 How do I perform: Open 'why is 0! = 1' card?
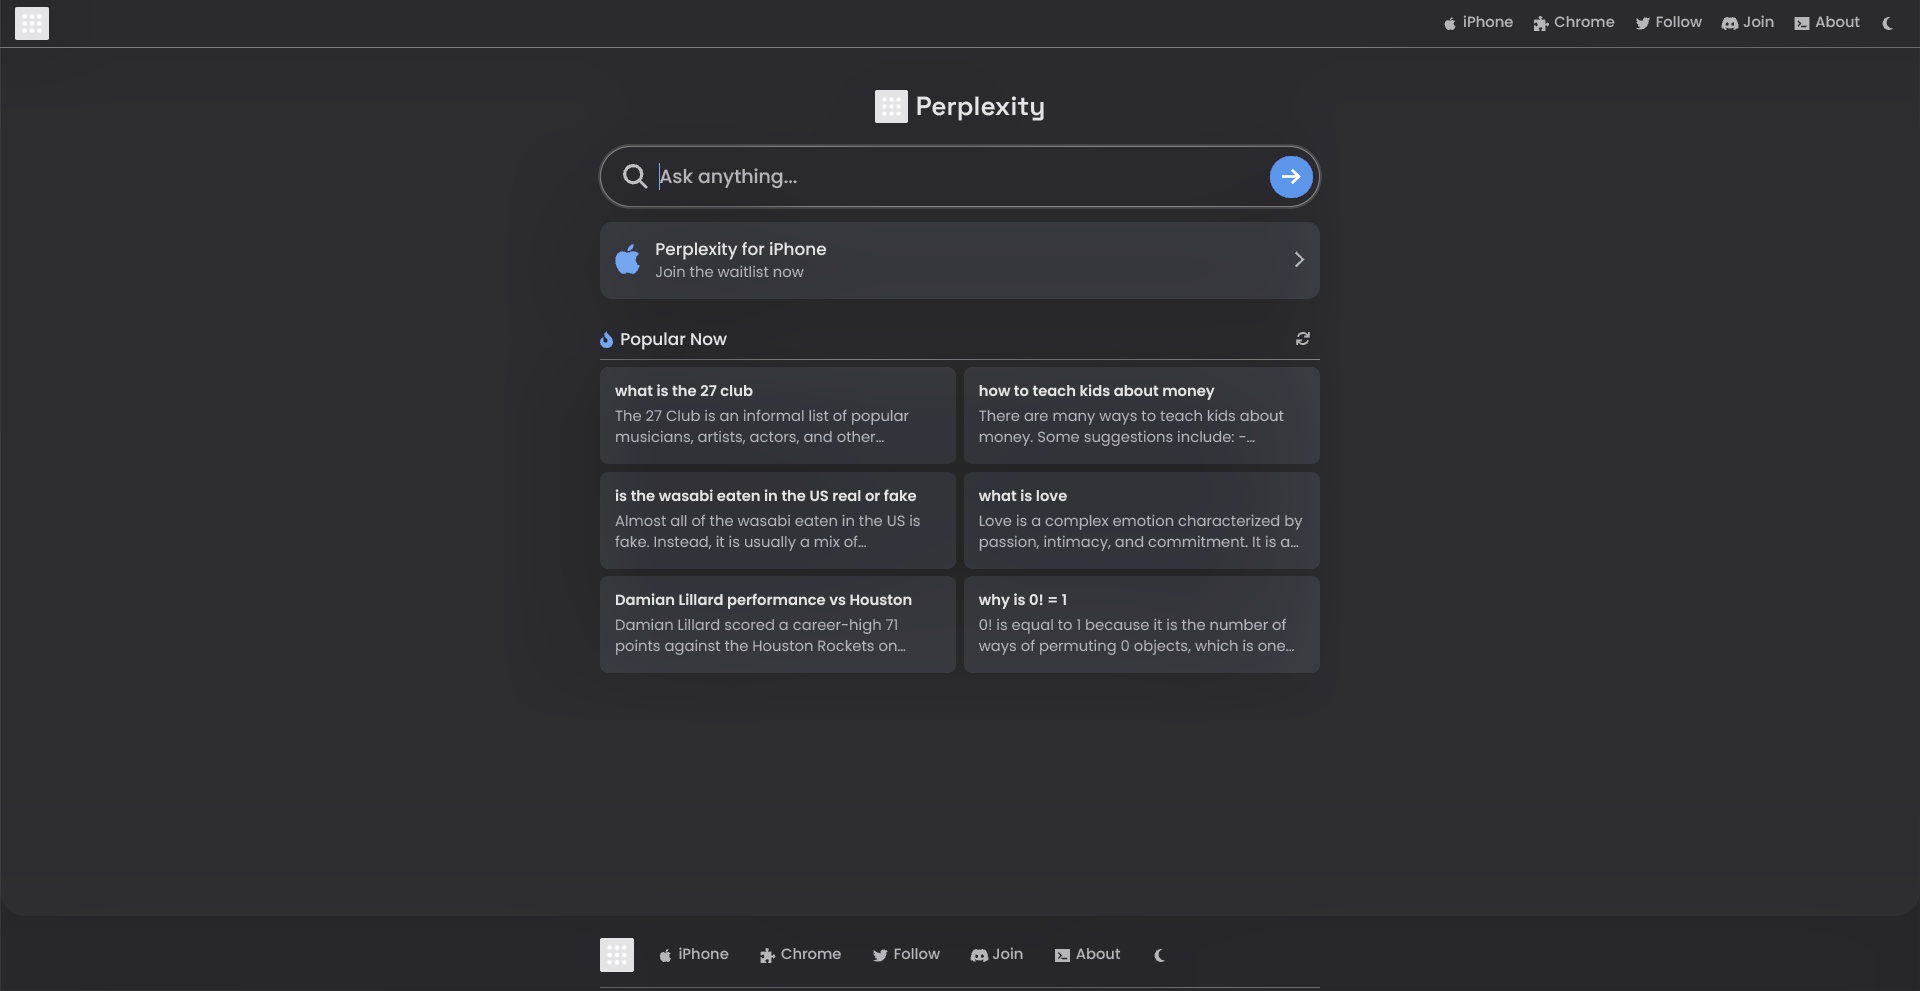1142,624
